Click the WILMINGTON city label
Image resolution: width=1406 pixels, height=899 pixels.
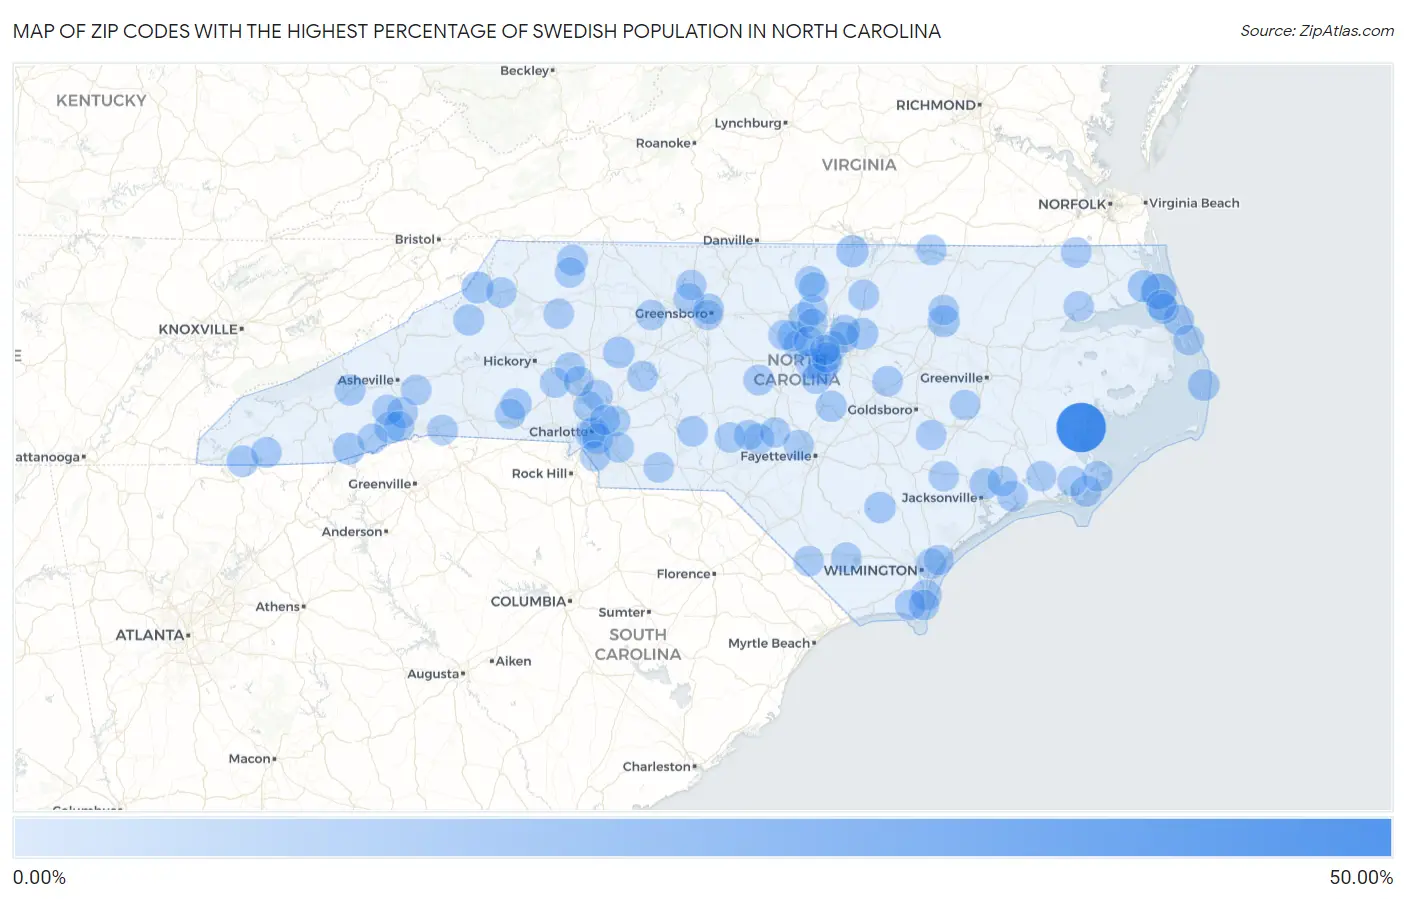point(871,570)
